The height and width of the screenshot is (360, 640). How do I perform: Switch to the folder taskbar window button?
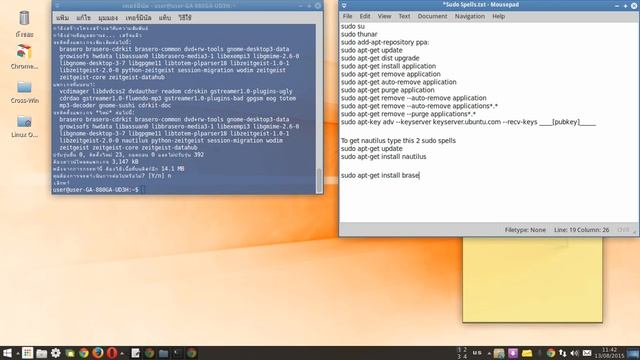163,353
